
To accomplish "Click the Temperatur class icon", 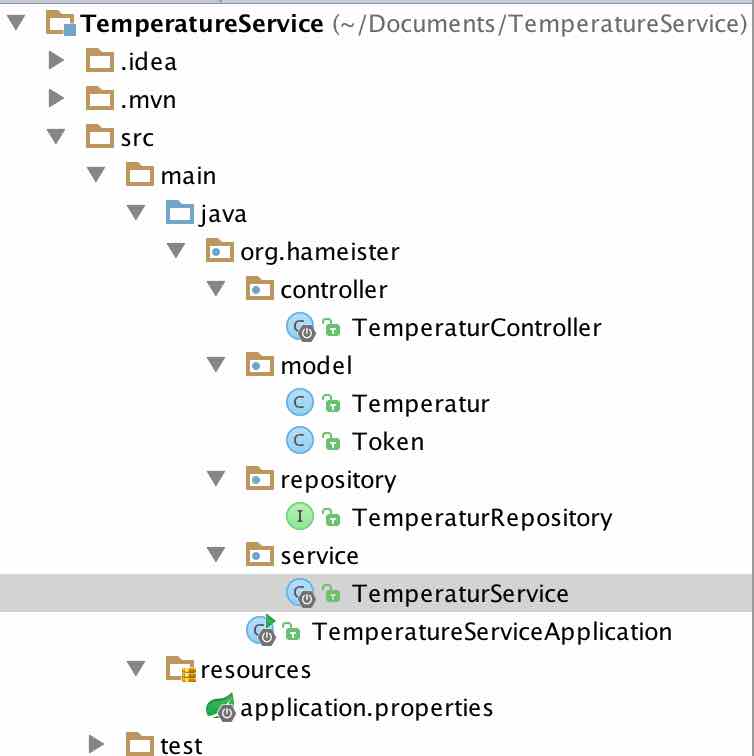I will 300,403.
